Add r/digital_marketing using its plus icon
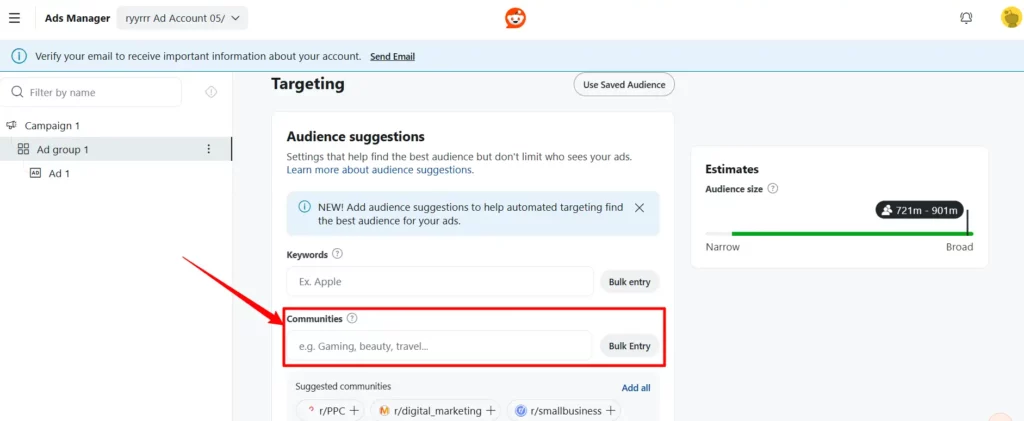1024x421 pixels. click(490, 411)
